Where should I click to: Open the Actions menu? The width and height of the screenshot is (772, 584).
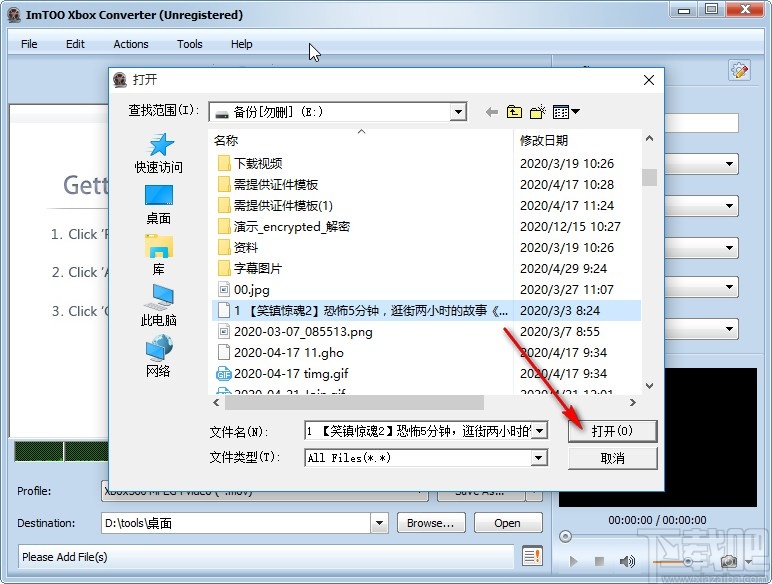click(131, 44)
